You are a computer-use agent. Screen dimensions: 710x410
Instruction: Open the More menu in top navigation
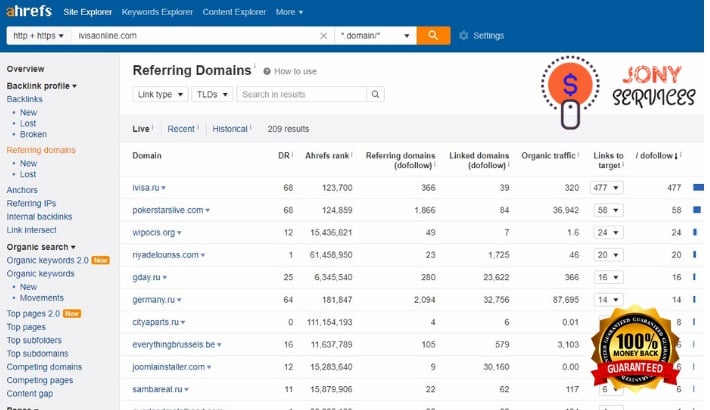(x=289, y=12)
